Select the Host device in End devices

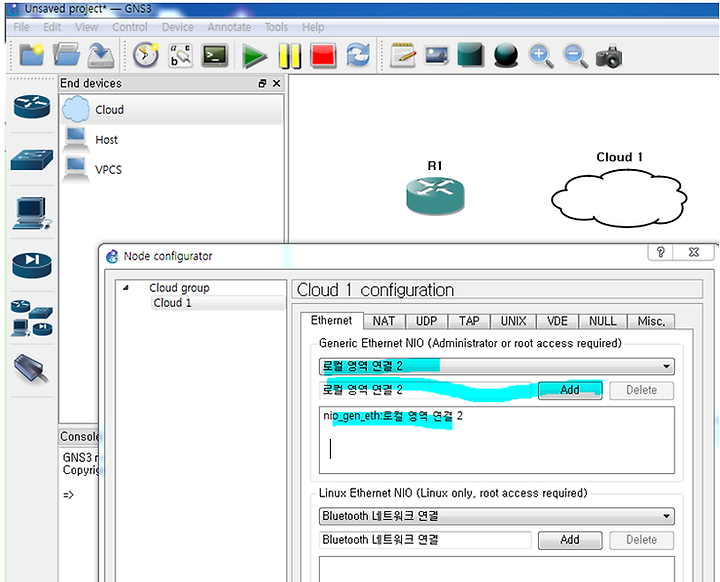click(171, 139)
